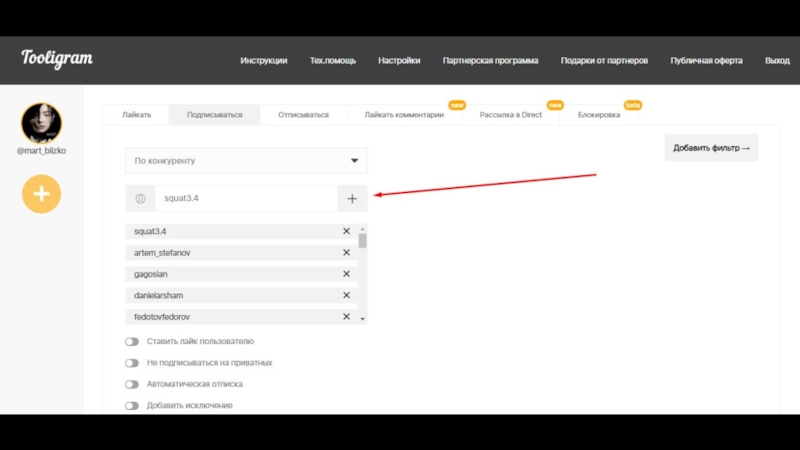
Task: Remove squat3.4 from the list
Action: (346, 231)
